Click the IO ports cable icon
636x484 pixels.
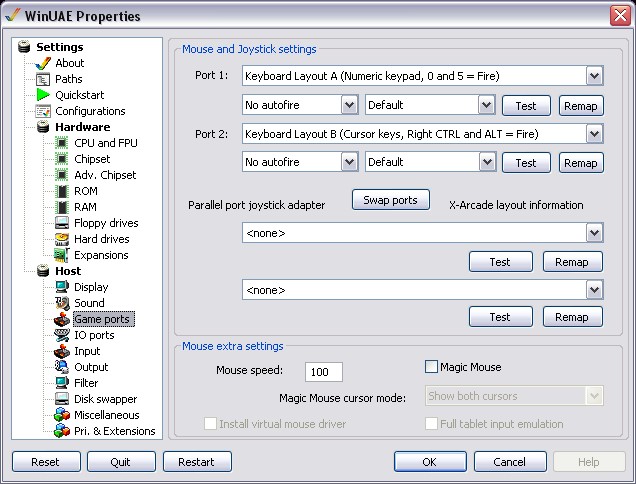[62, 335]
